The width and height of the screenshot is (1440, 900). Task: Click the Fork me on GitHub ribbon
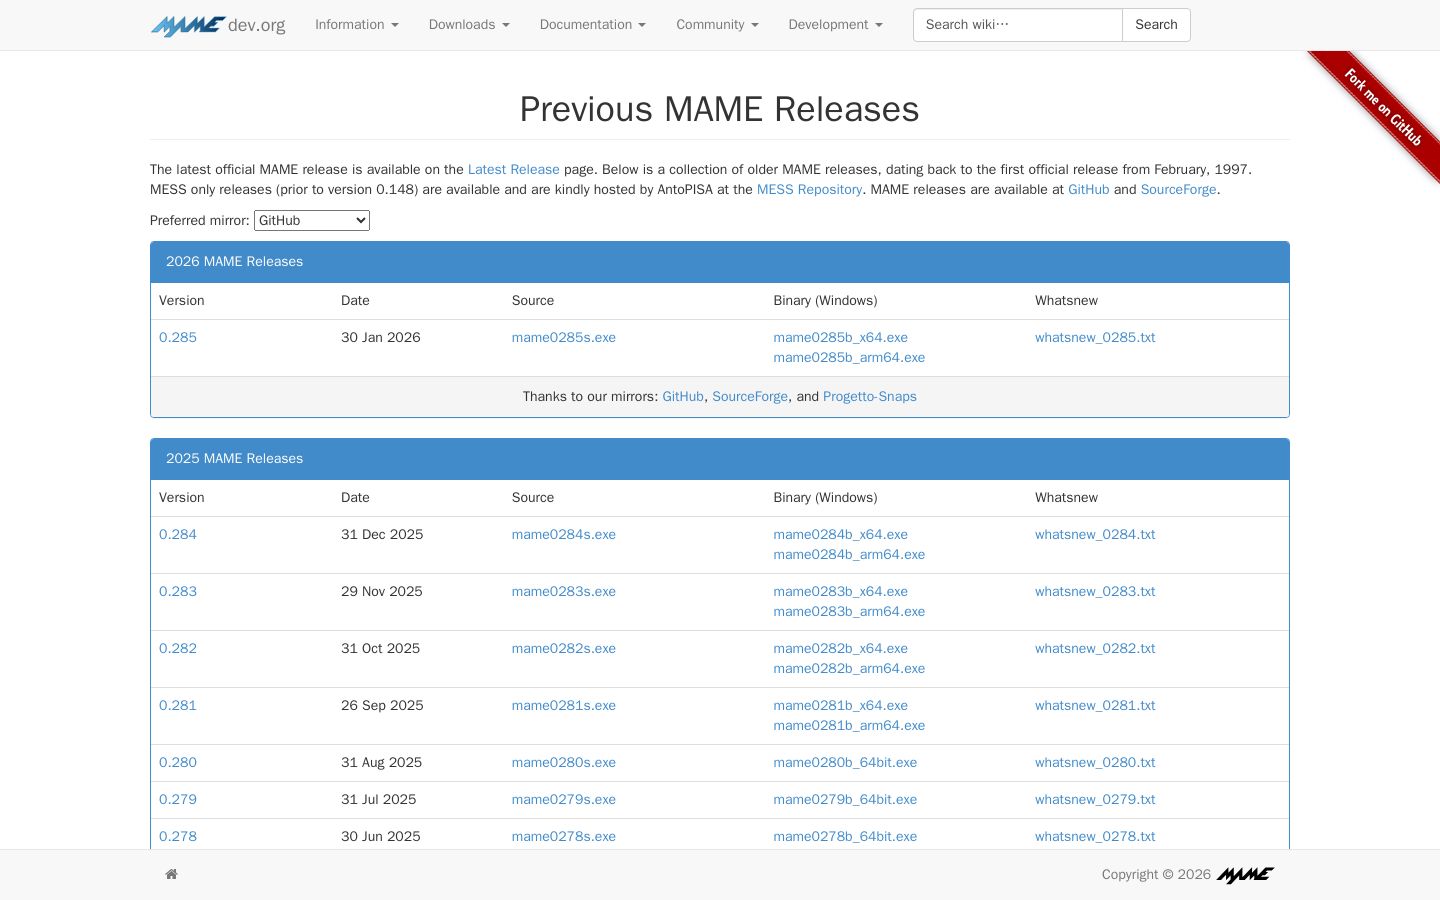click(x=1384, y=108)
